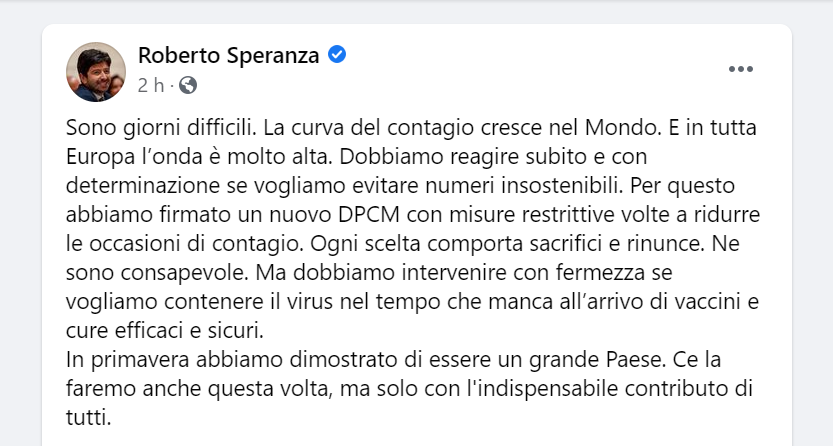Click the final word "tutti." of the post
The image size is (833, 446).
[89, 417]
